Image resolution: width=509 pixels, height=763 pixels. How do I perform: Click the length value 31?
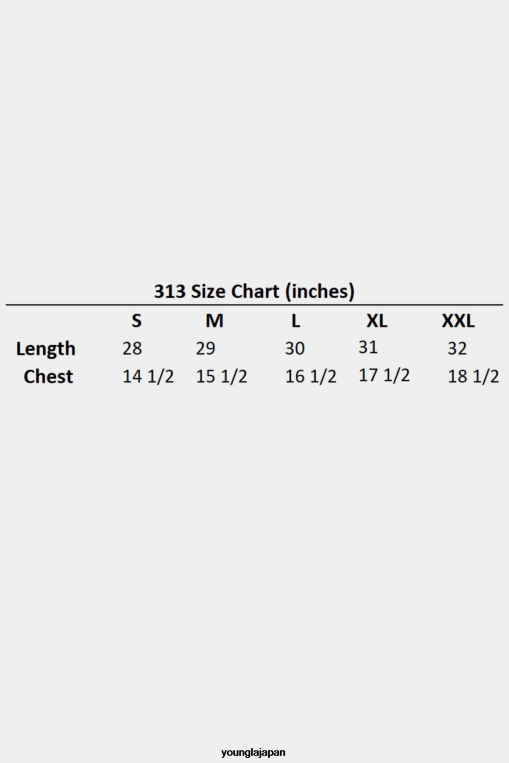point(368,347)
